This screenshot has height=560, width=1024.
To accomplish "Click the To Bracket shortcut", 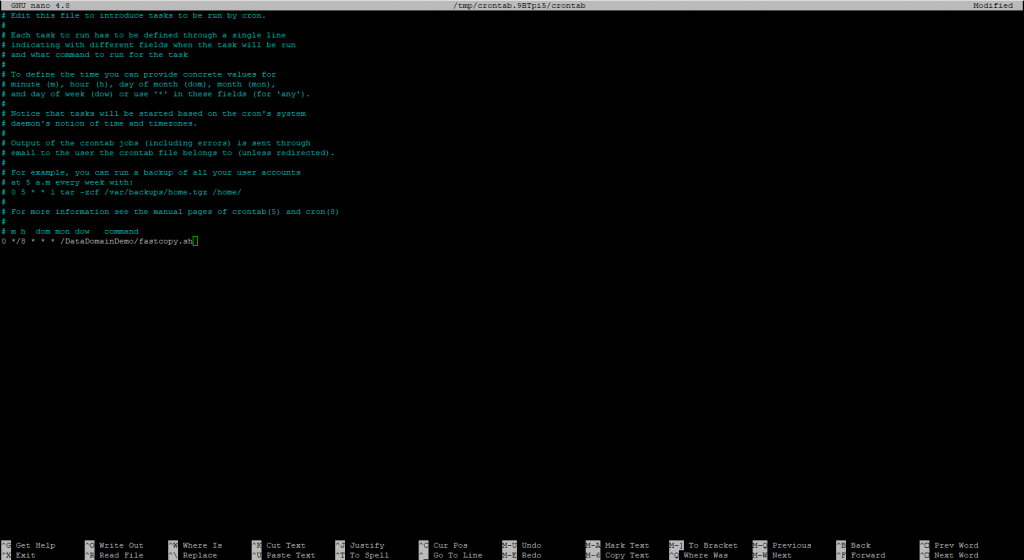I will [711, 545].
